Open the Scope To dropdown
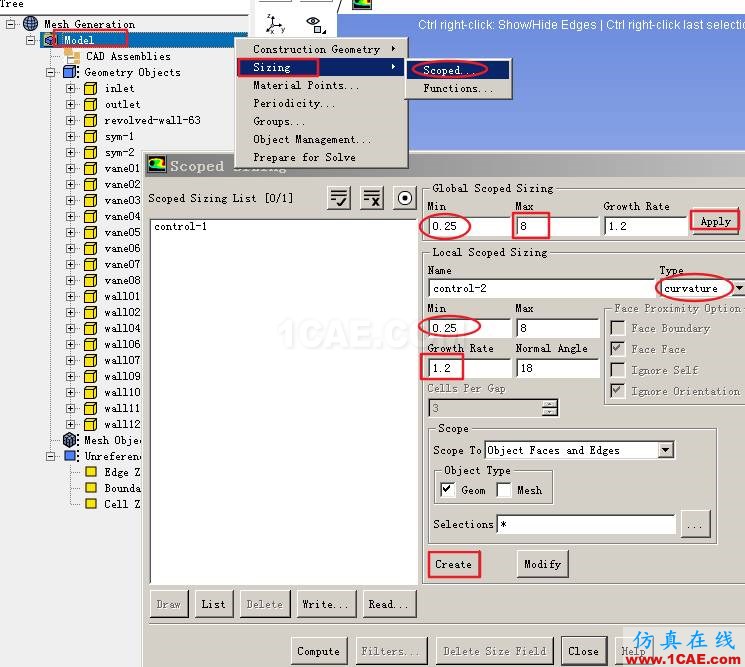Image resolution: width=745 pixels, height=667 pixels. click(666, 449)
